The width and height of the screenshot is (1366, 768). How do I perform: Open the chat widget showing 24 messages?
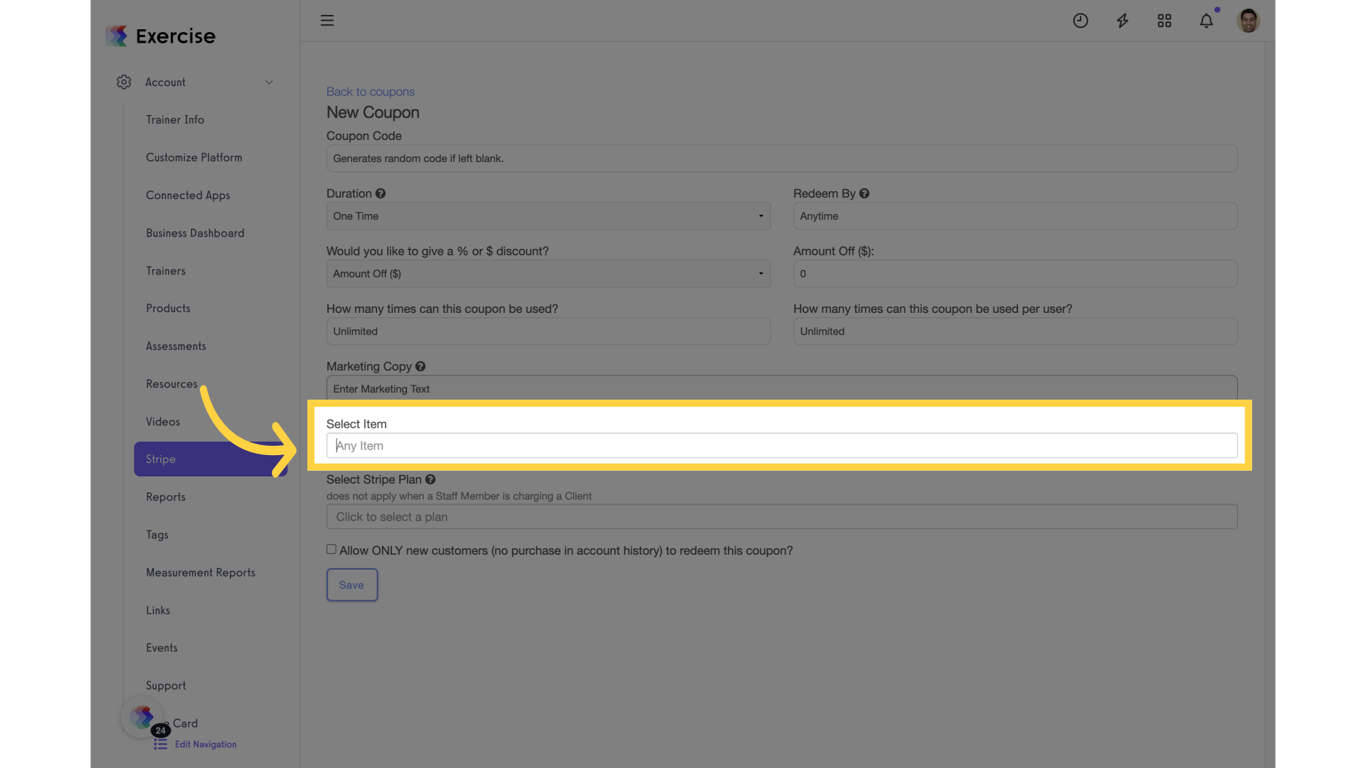coord(142,717)
